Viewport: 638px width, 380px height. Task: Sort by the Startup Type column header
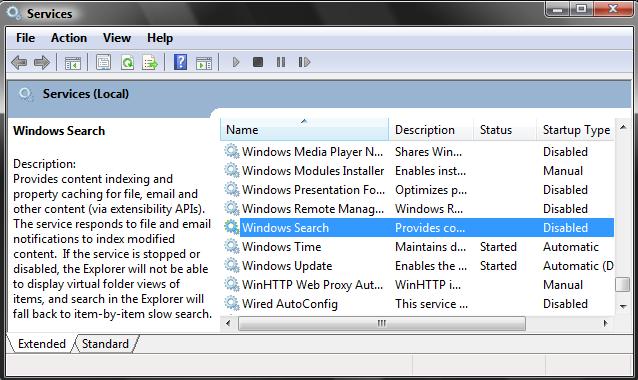[575, 130]
